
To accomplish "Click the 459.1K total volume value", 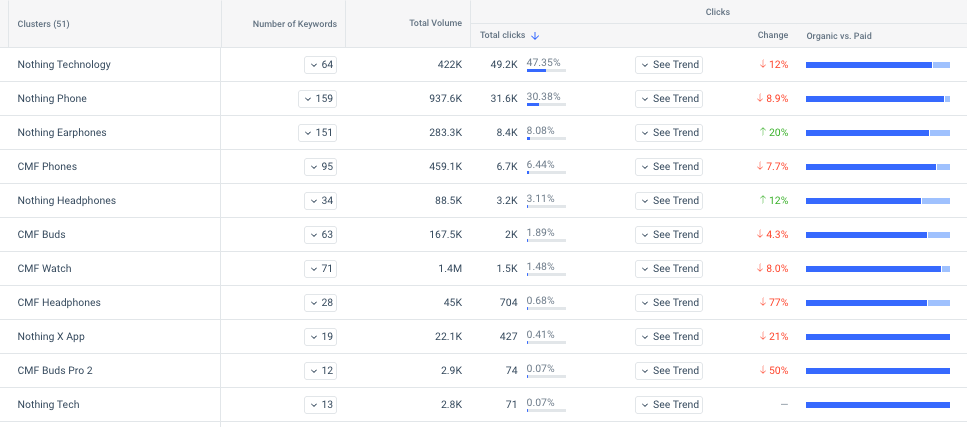I will [445, 167].
